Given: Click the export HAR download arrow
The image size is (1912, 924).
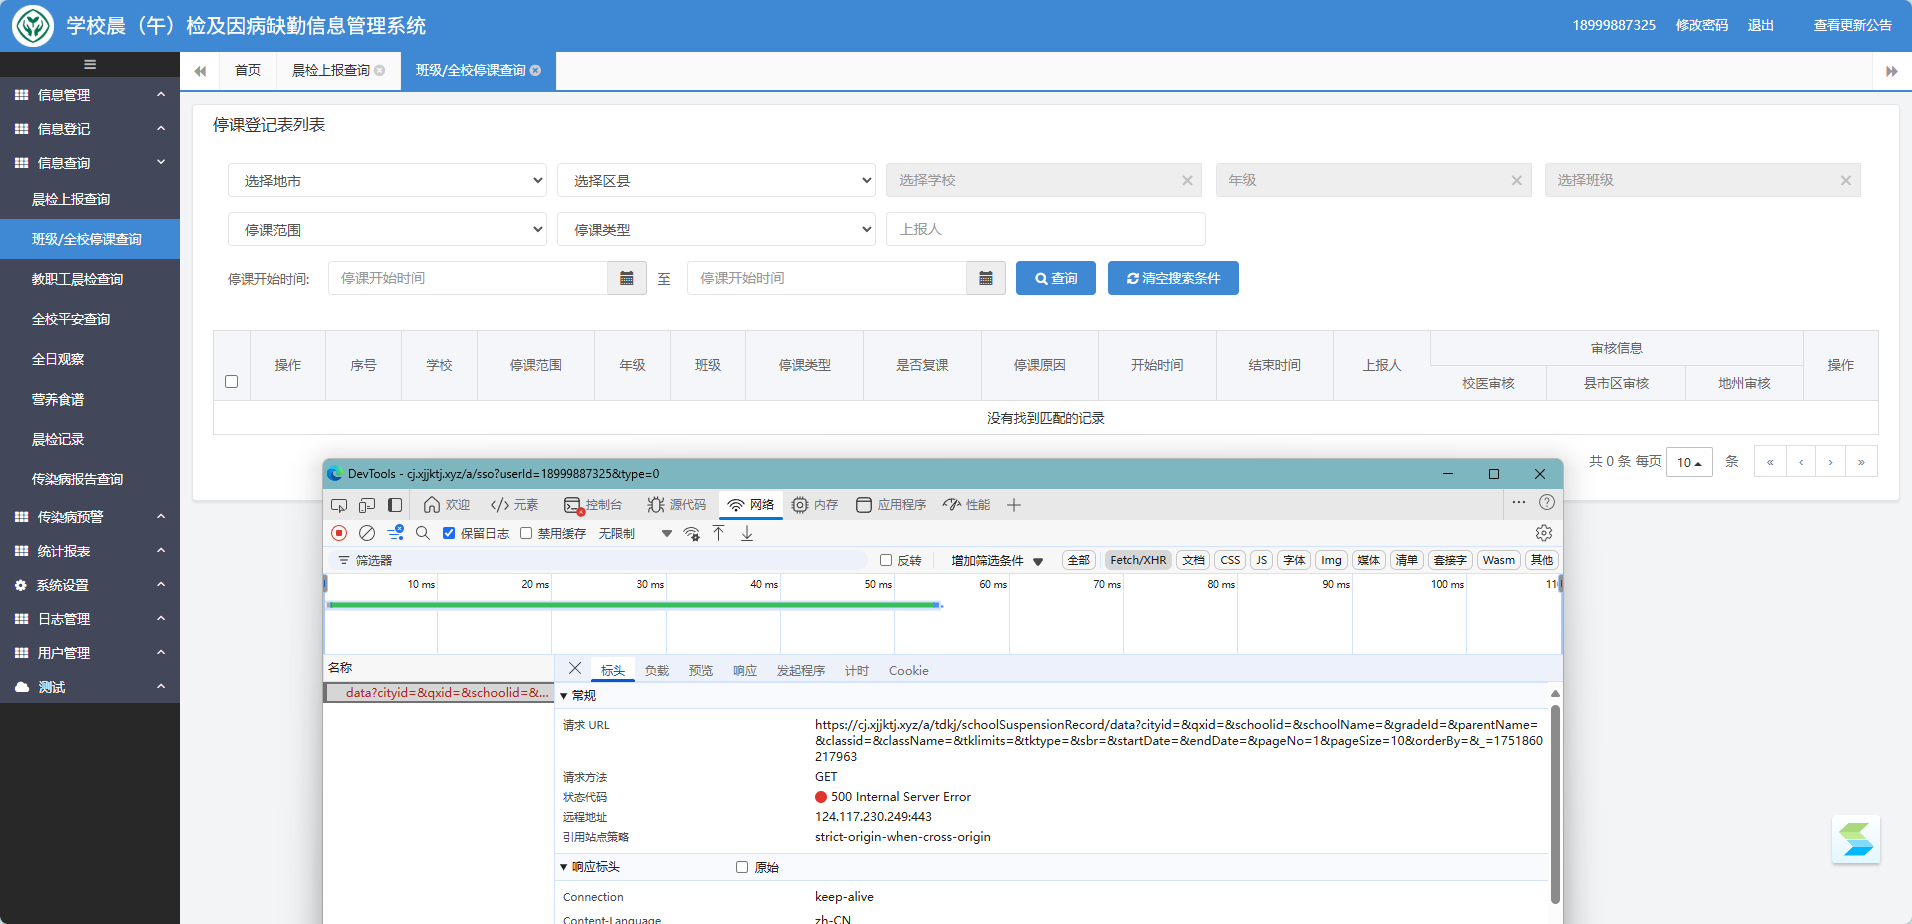Looking at the screenshot, I should coord(747,534).
